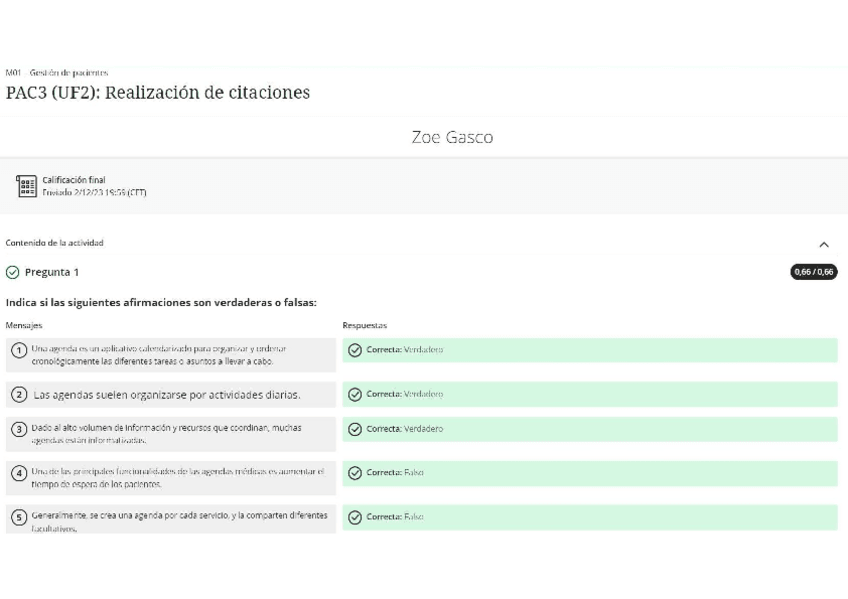This screenshot has width=848, height=599.
Task: Click the instruction 'Indica si las siguientes afirmaciones'
Action: tap(161, 303)
